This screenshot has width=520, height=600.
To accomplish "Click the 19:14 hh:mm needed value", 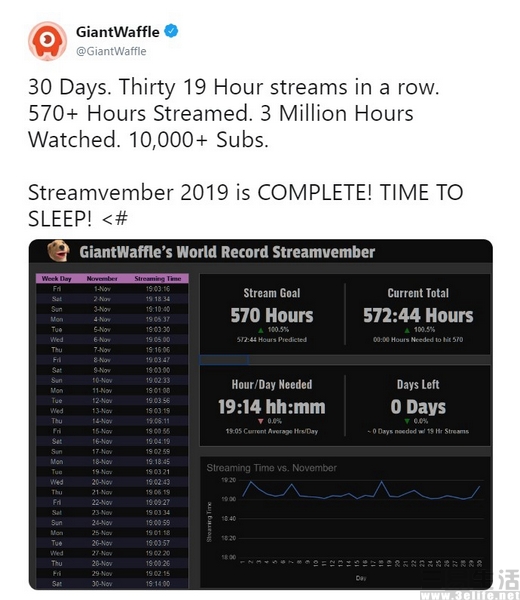I will click(272, 407).
